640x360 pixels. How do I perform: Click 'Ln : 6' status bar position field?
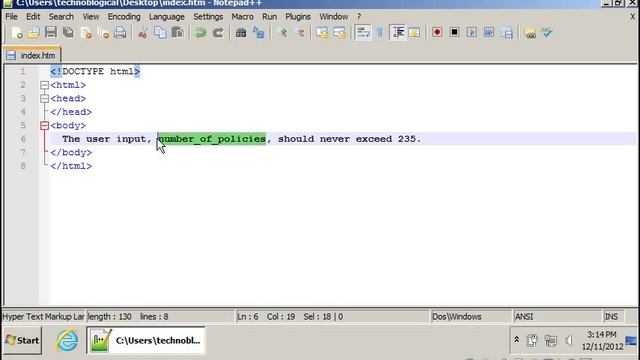click(x=248, y=317)
